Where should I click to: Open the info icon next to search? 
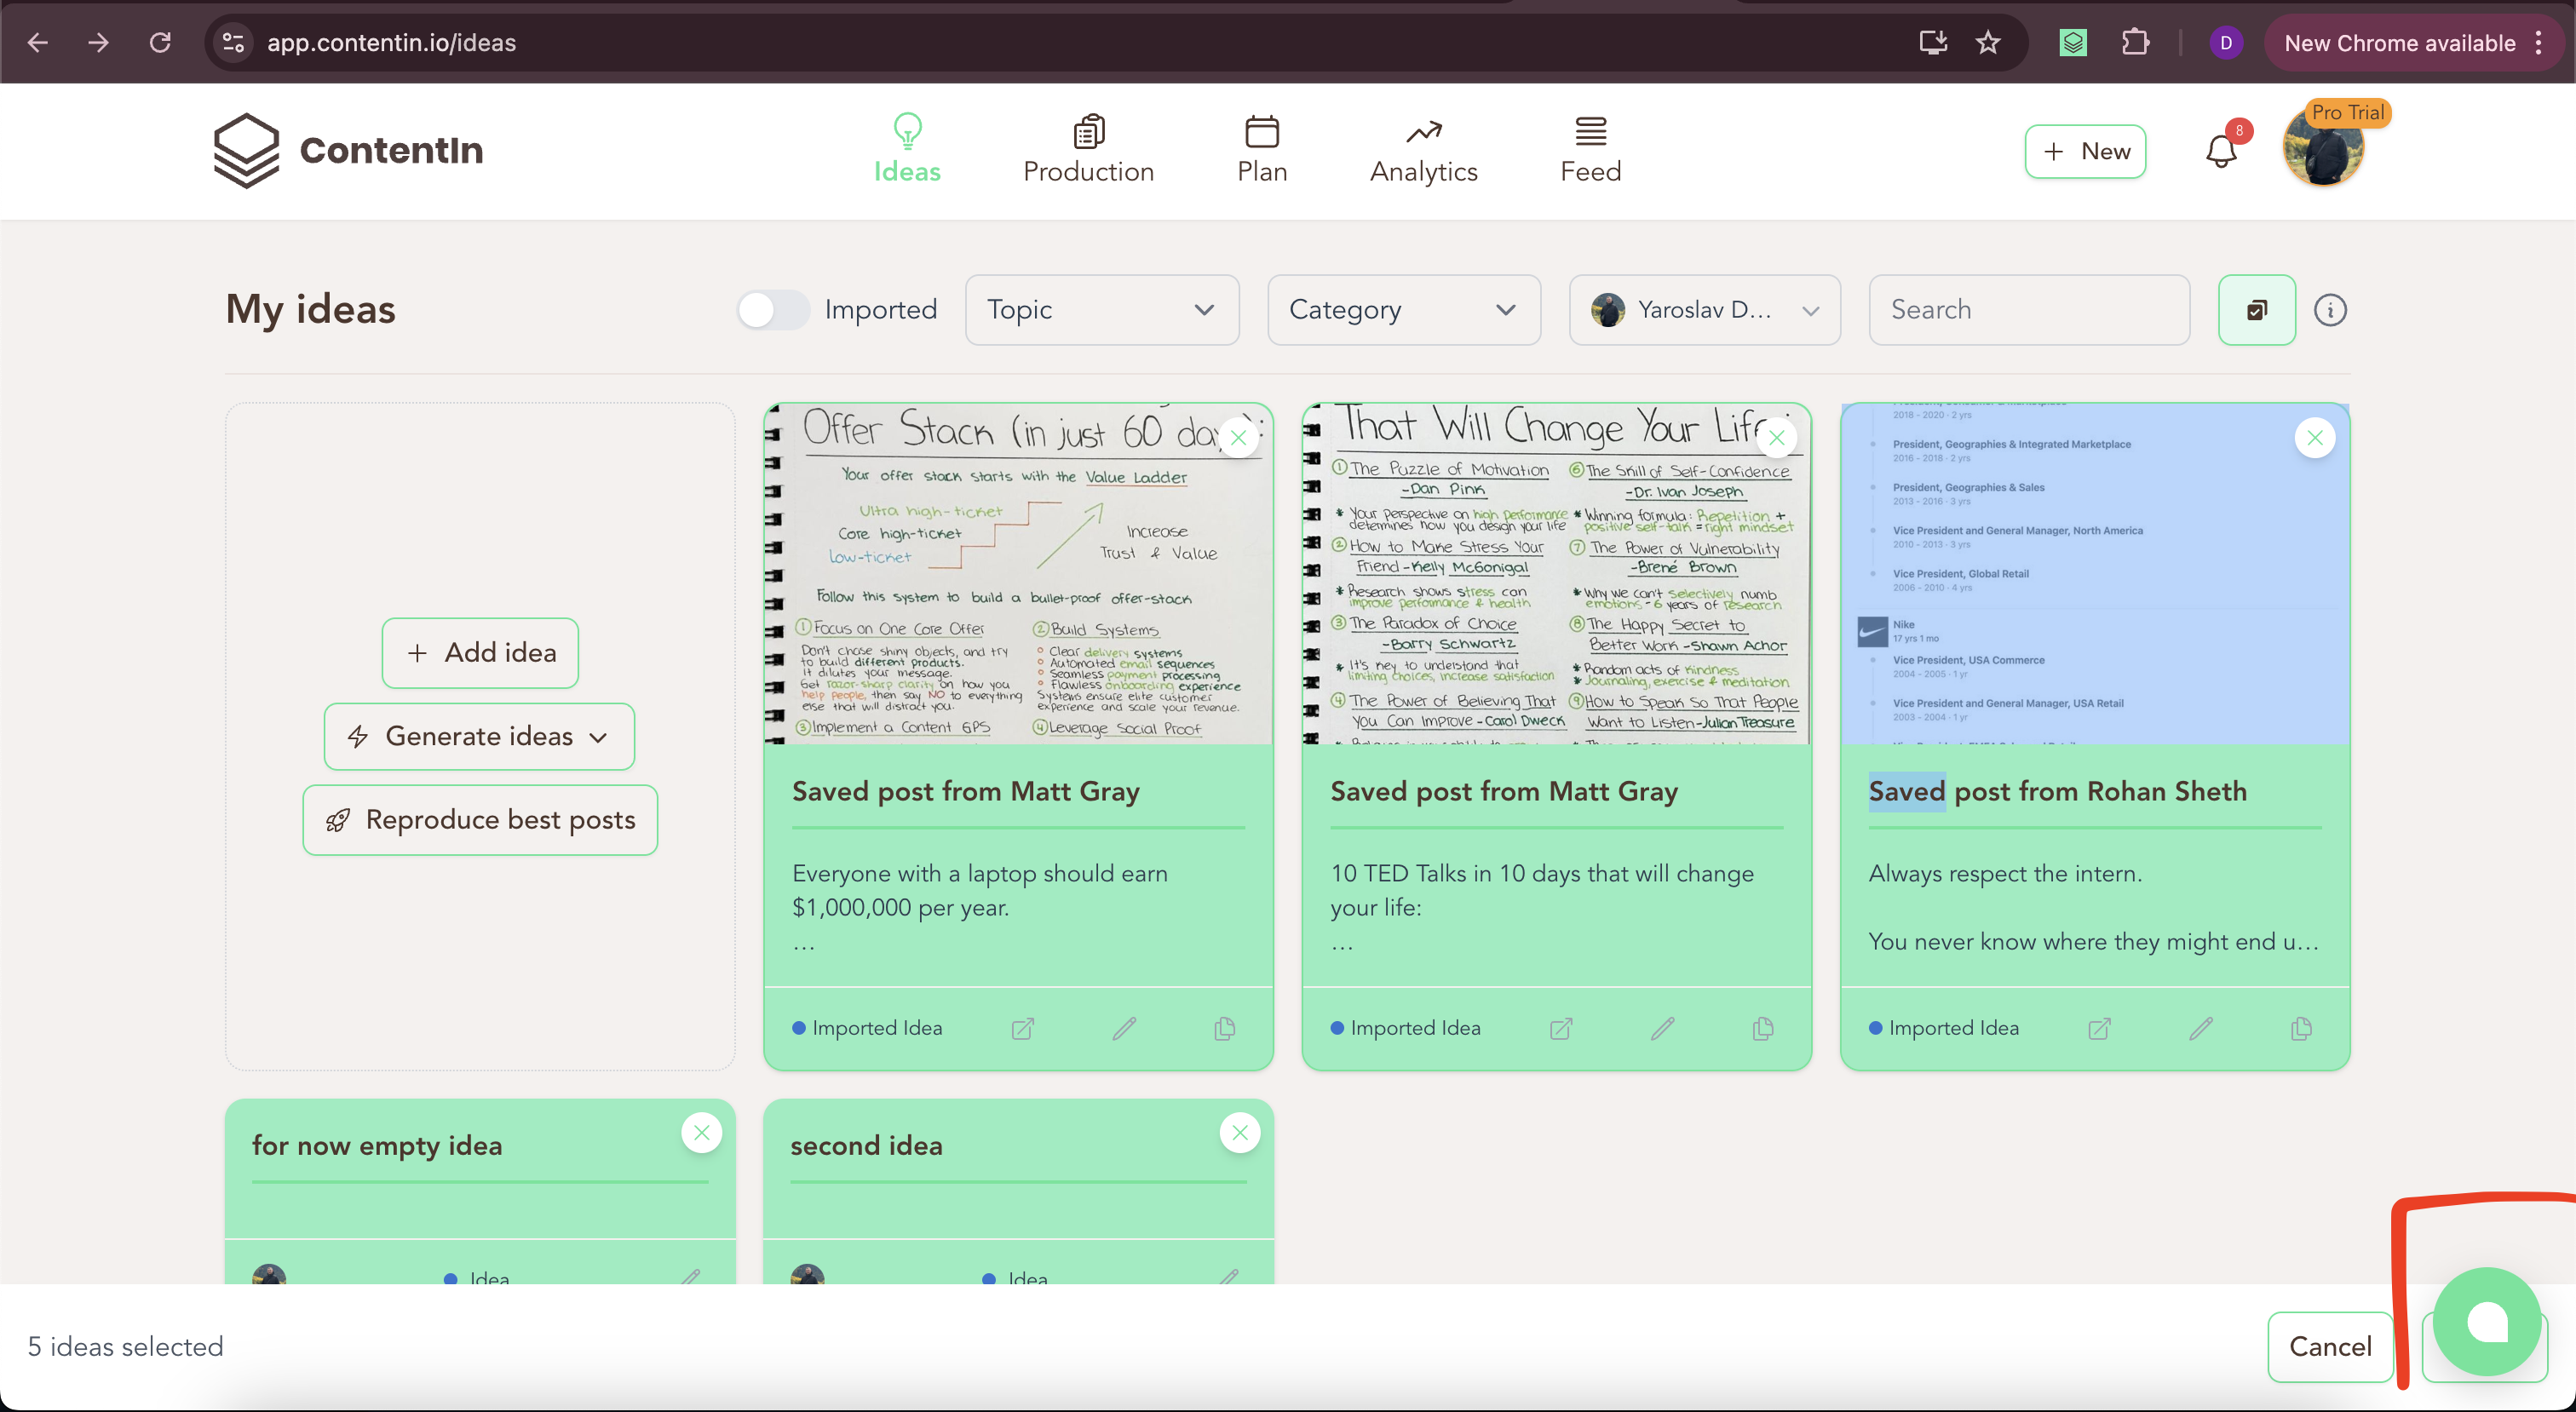(x=2330, y=310)
